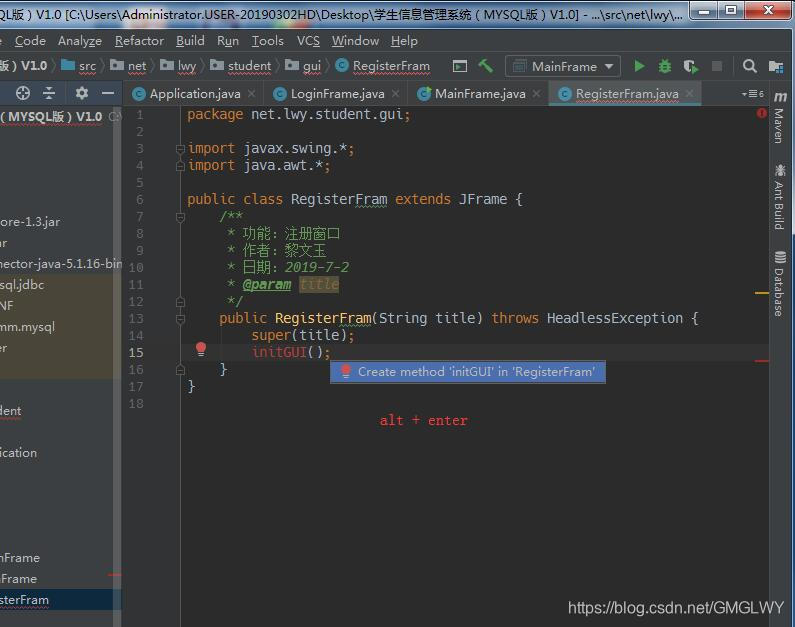Run with coverage icon
Viewport: 795px width, 627px height.
pyautogui.click(x=691, y=66)
